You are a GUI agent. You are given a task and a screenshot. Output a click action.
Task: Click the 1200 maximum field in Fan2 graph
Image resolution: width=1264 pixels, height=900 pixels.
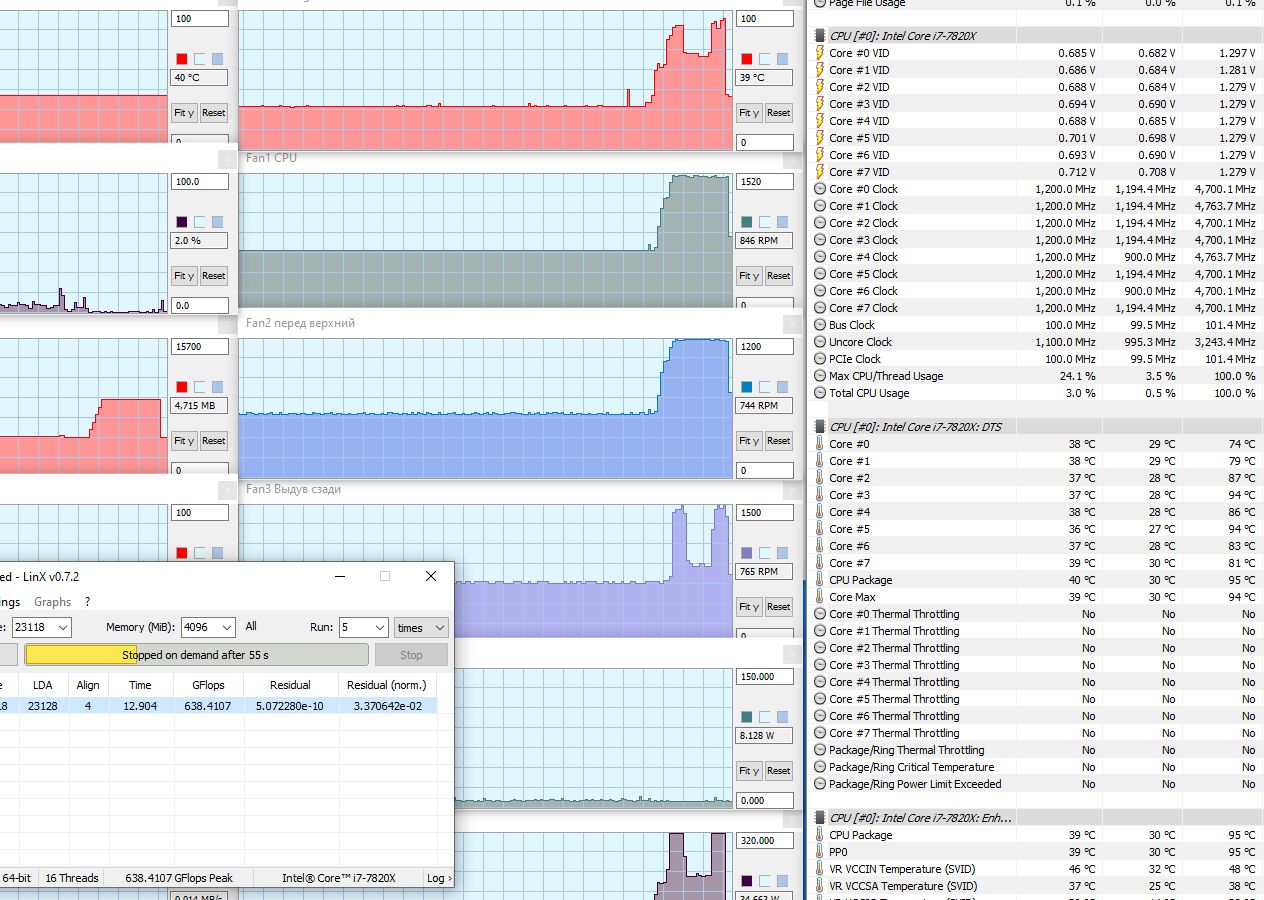point(764,347)
